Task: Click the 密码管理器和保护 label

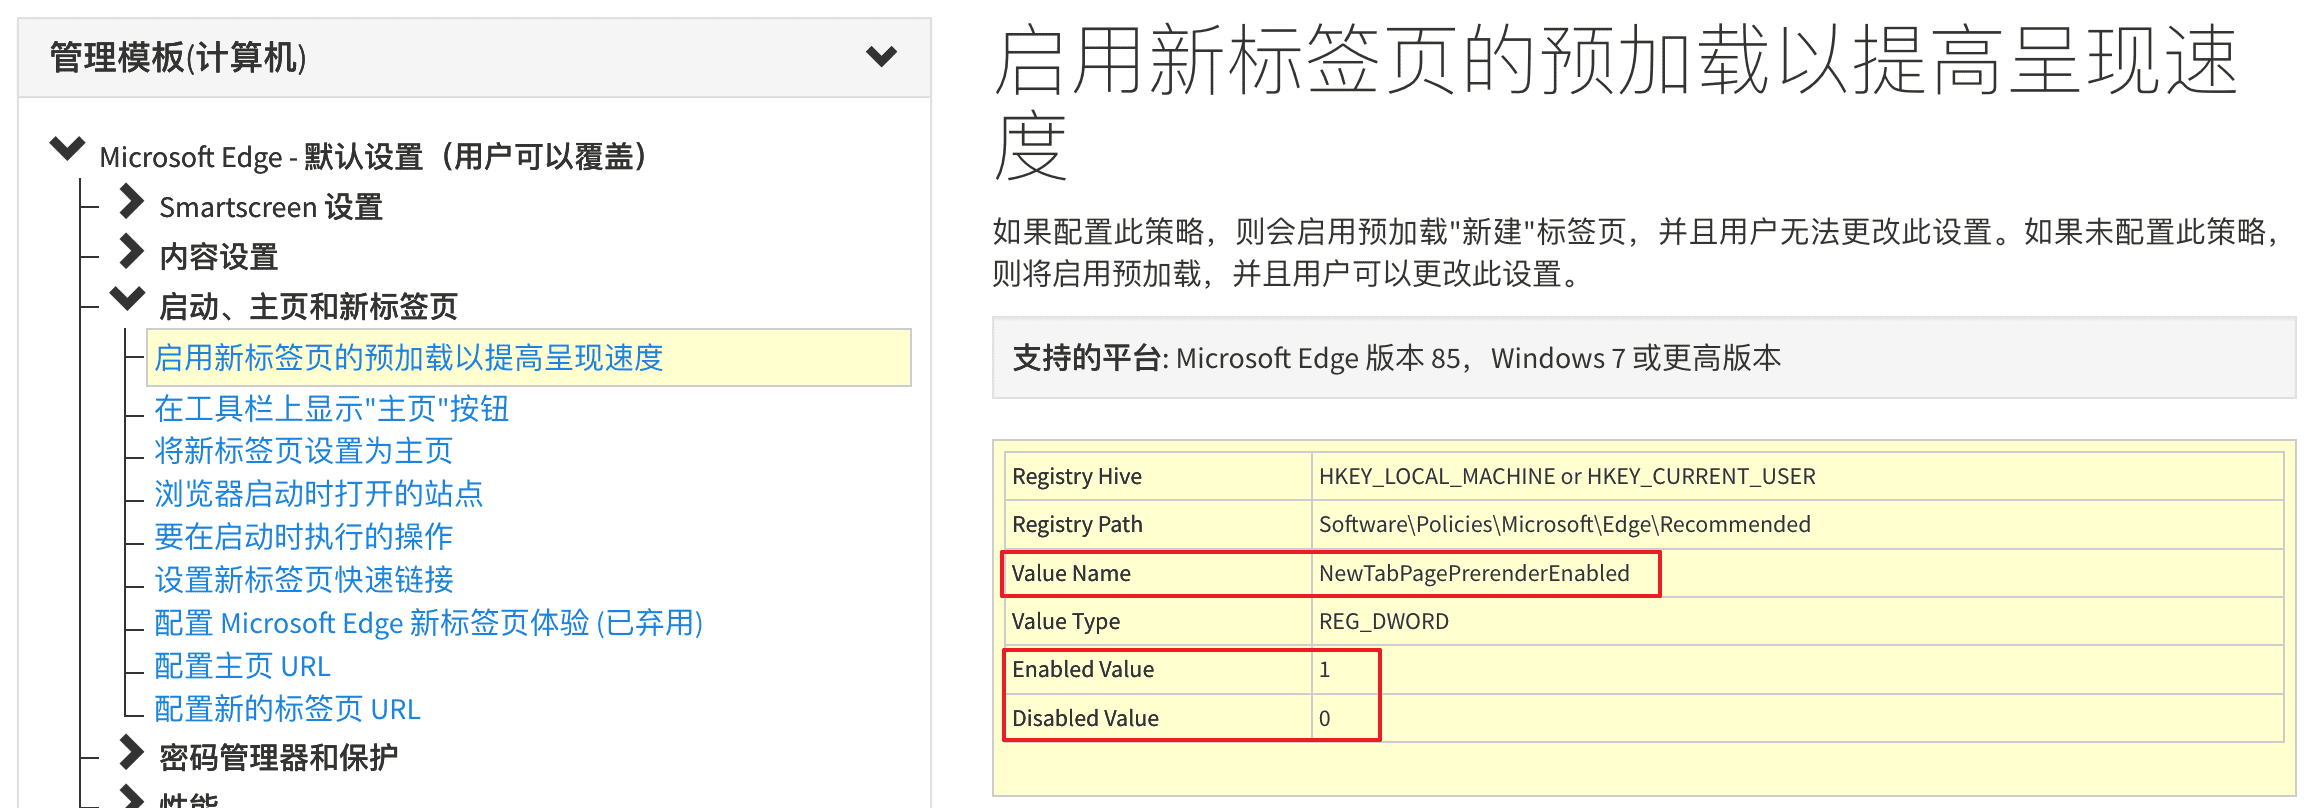Action: (x=278, y=758)
